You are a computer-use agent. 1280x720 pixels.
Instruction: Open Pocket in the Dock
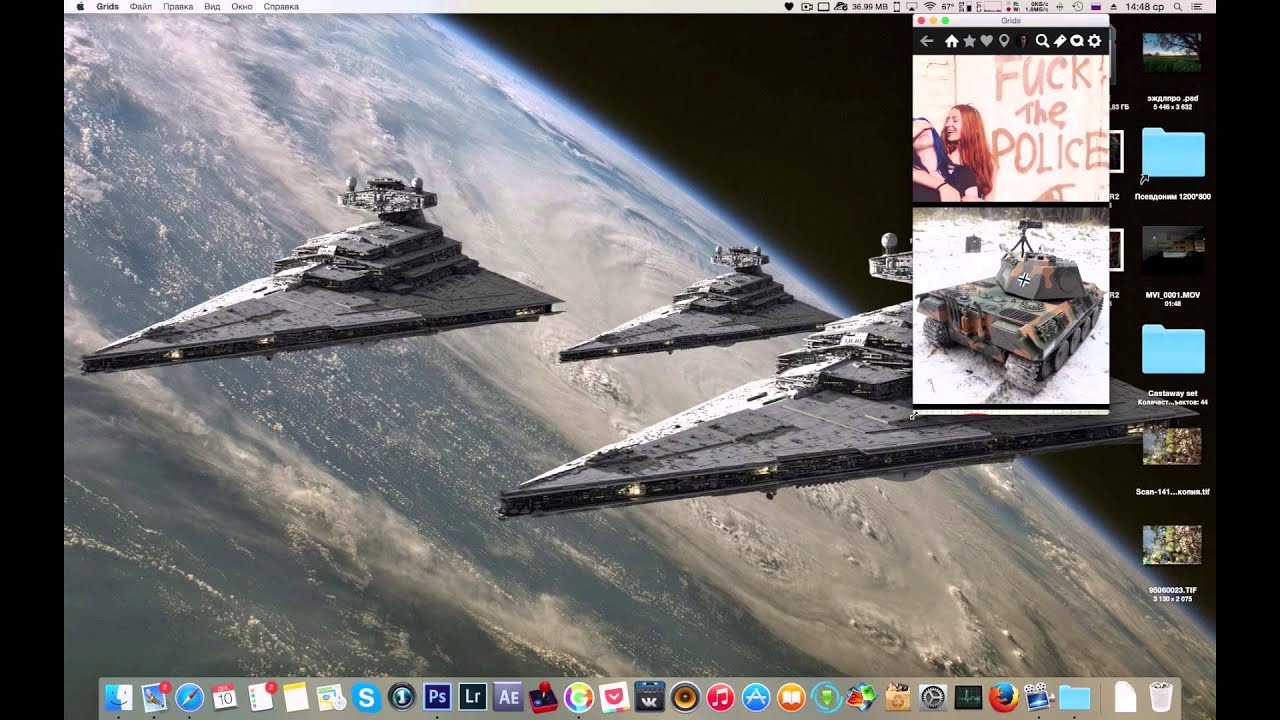pyautogui.click(x=614, y=697)
